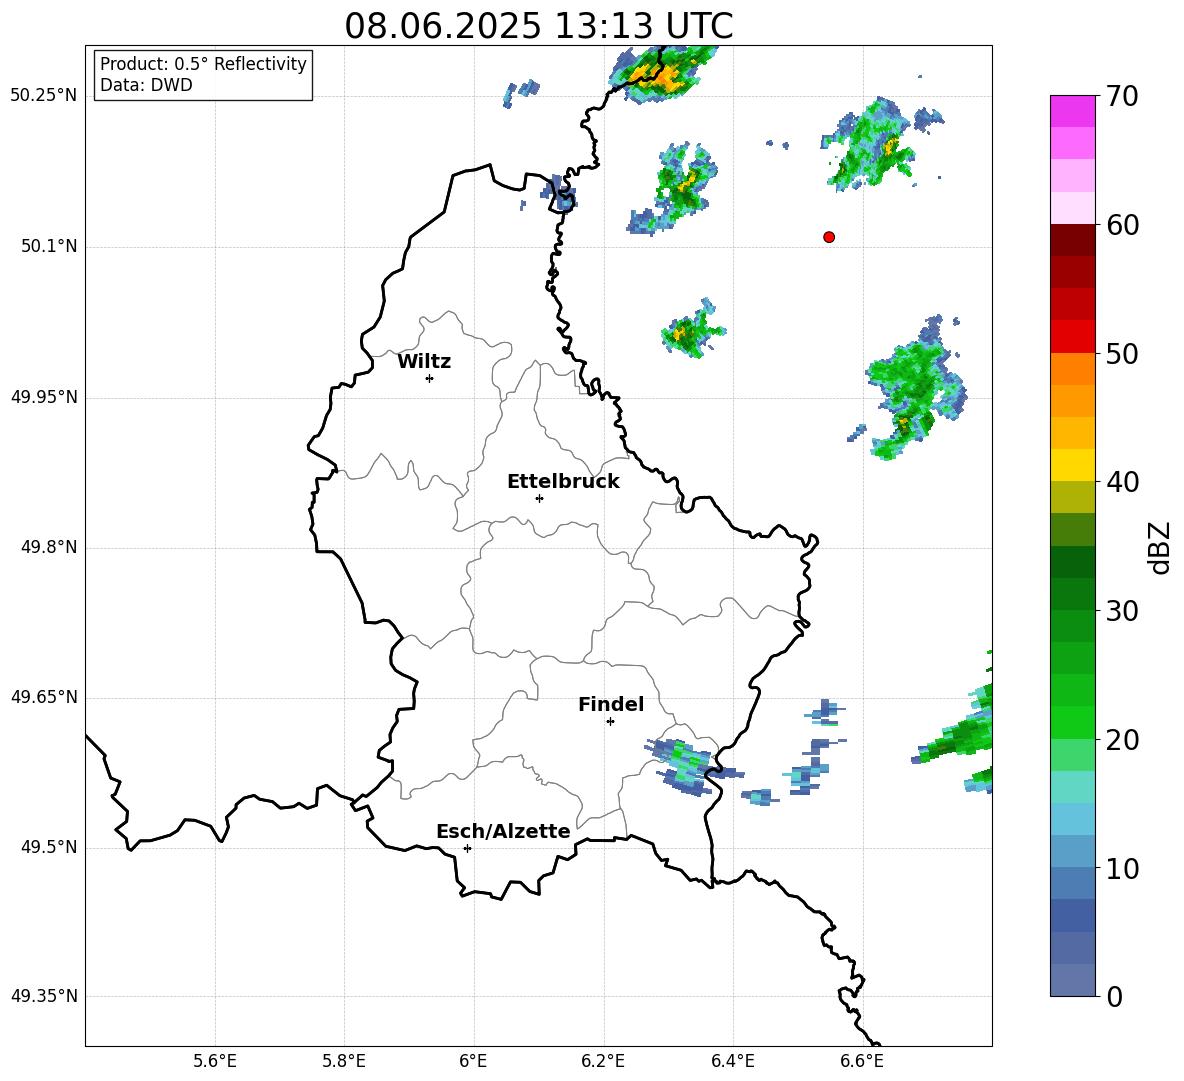This screenshot has width=1184, height=1081.
Task: Click the 6°E longitude label
Action: coord(473,1061)
